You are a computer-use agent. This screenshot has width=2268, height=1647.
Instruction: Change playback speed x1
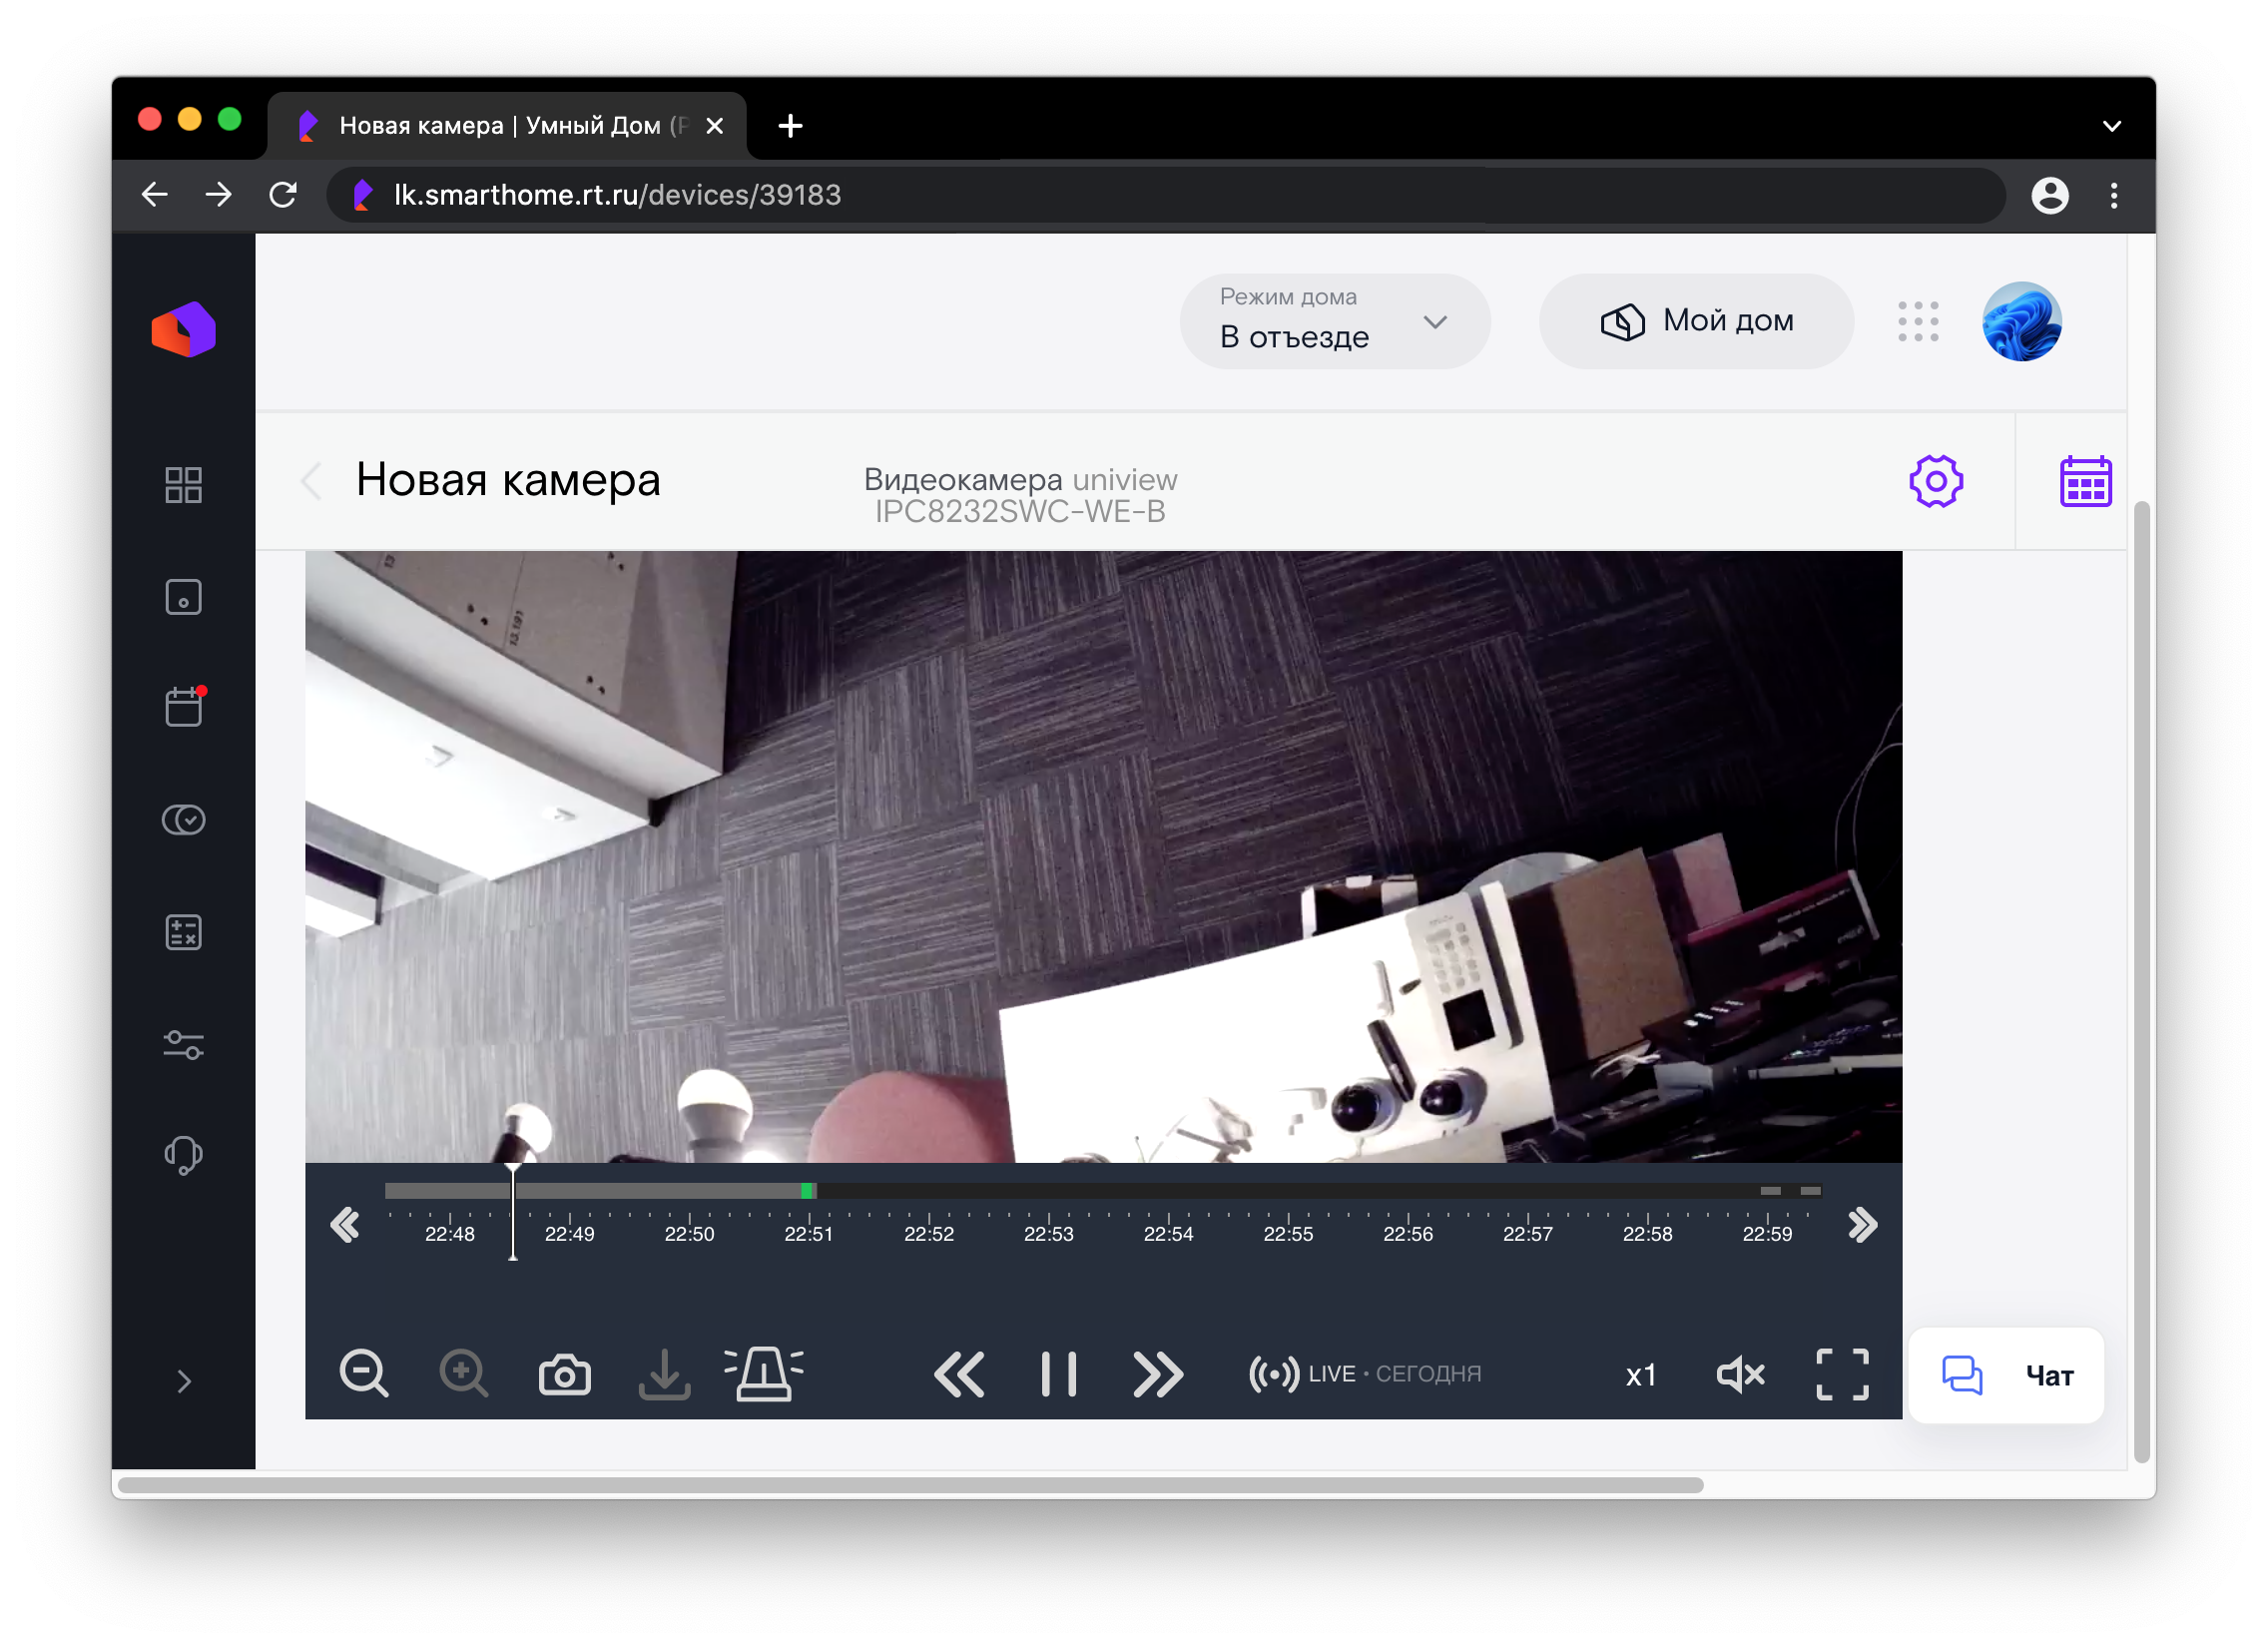[x=1640, y=1375]
